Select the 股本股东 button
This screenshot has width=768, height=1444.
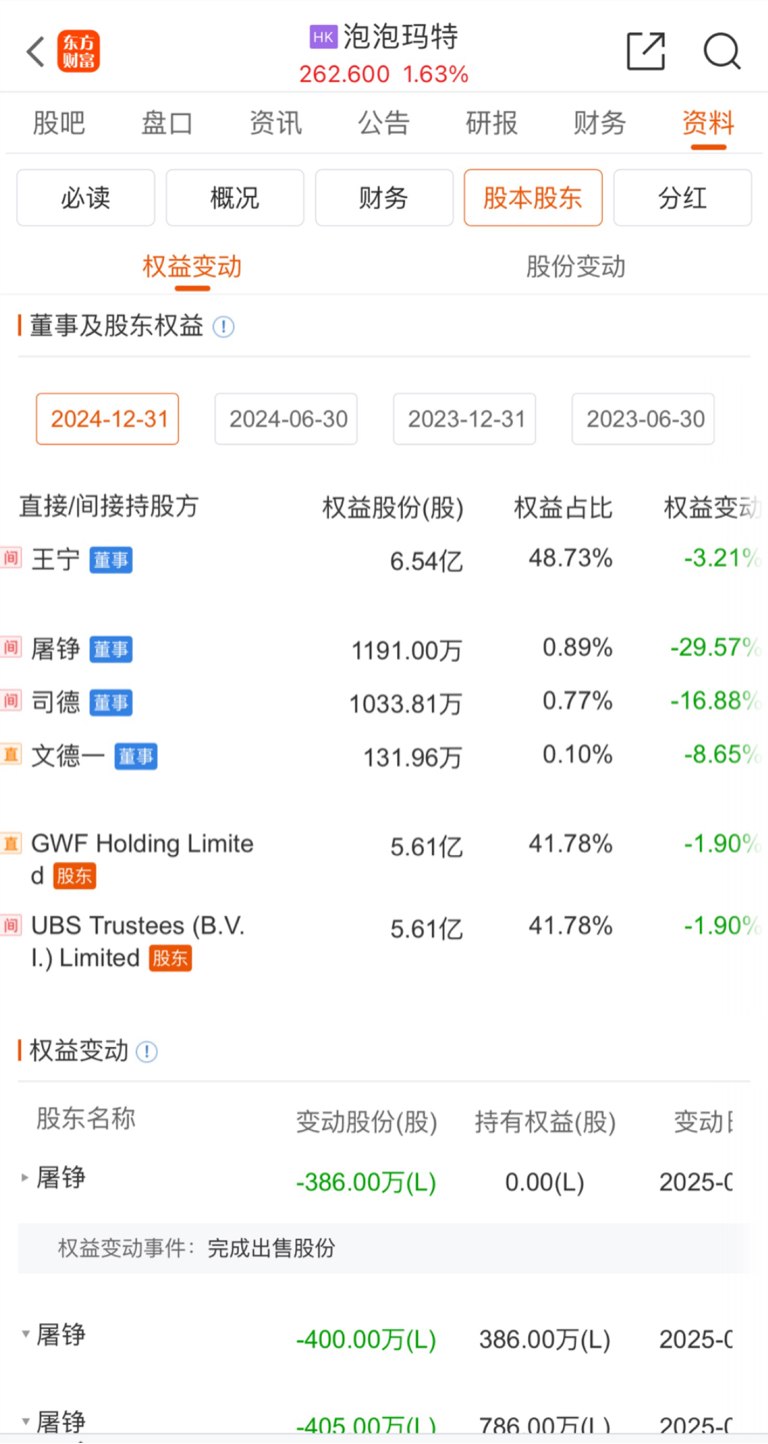tap(533, 198)
